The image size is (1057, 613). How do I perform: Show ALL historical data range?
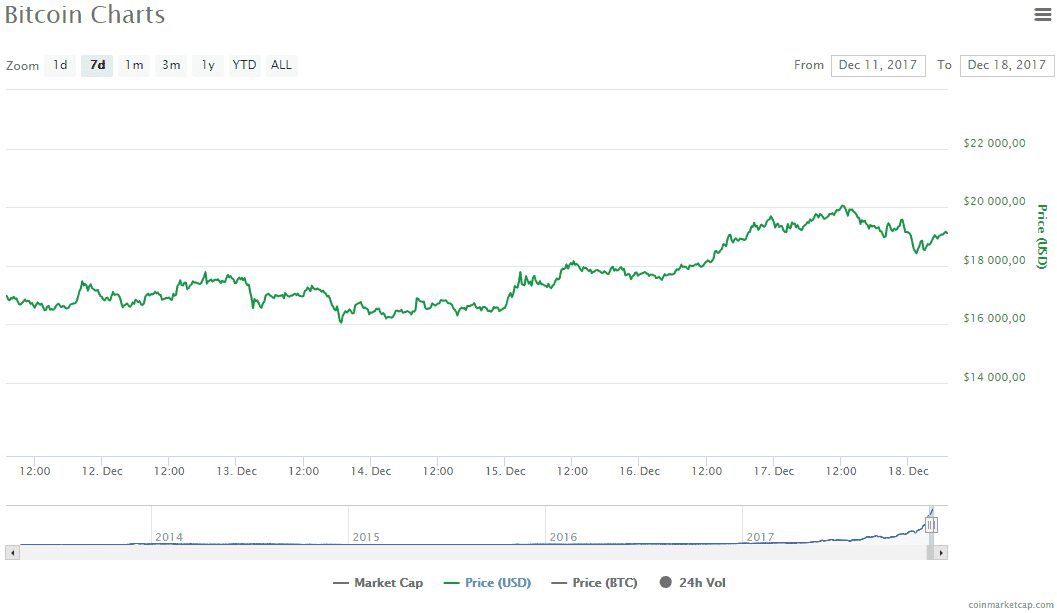click(x=281, y=65)
